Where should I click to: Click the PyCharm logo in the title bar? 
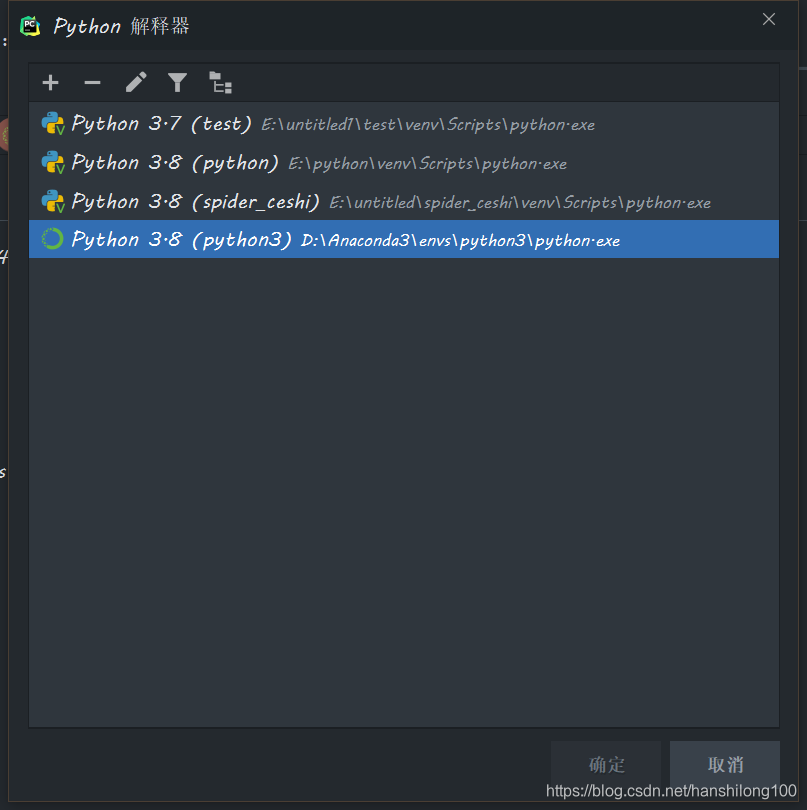coord(28,24)
